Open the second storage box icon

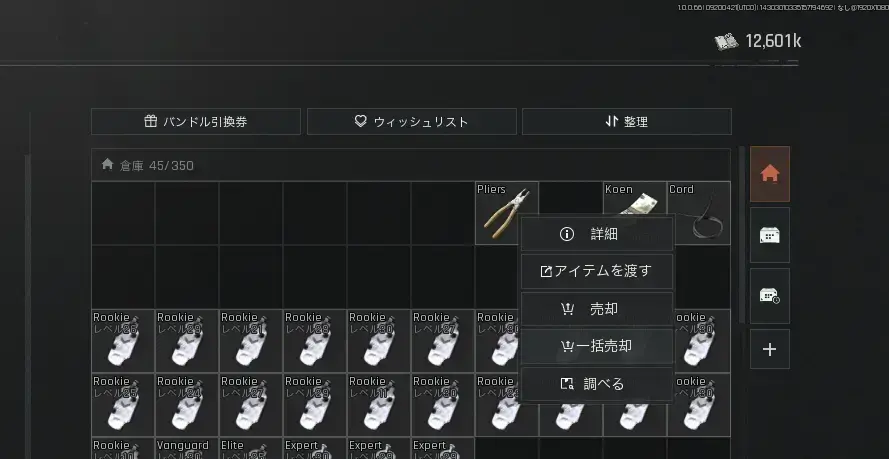coord(769,235)
